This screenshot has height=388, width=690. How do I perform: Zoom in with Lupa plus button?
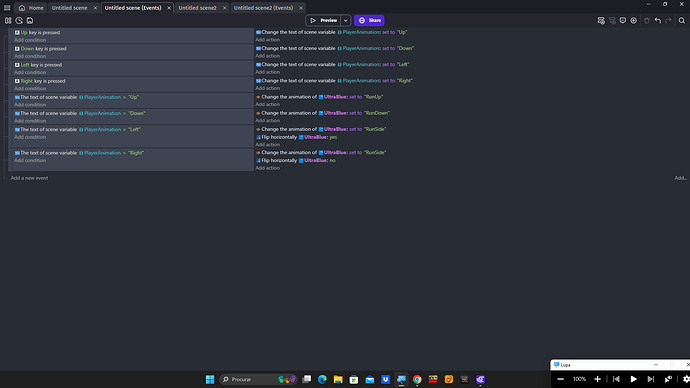[598, 379]
